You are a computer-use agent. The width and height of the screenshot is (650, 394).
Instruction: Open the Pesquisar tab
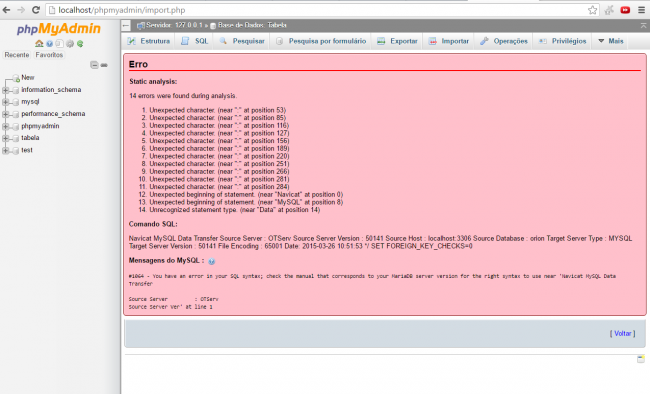click(242, 41)
